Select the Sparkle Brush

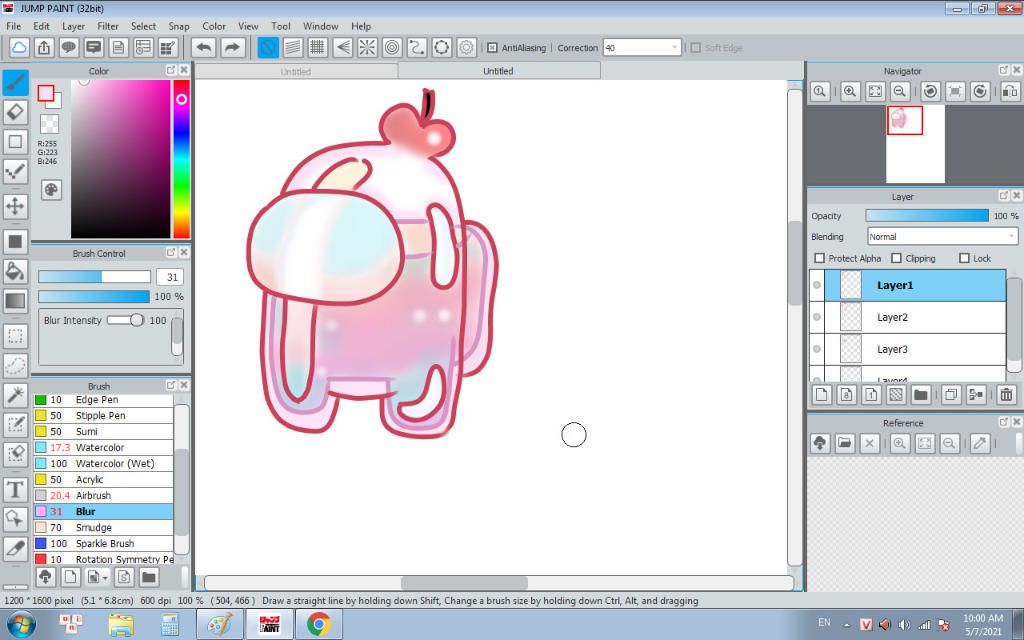click(103, 543)
